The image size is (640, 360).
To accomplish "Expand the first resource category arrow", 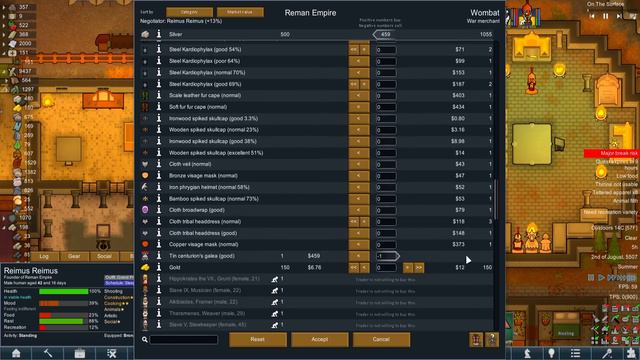I will click(x=4, y=7).
